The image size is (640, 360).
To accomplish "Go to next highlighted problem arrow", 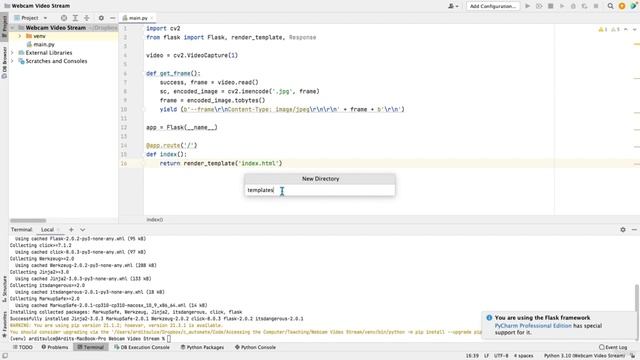I will [634, 29].
